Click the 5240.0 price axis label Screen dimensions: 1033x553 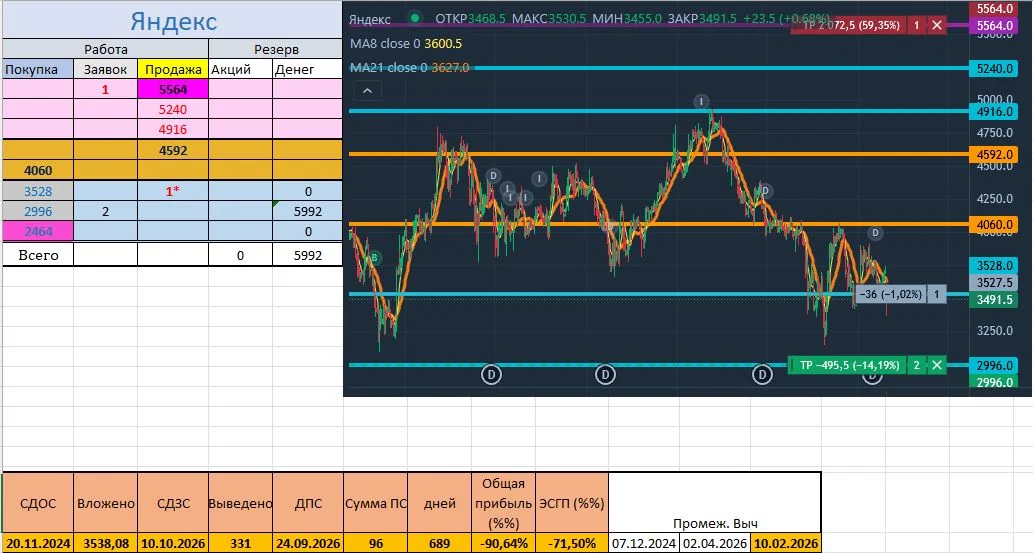pyautogui.click(x=994, y=69)
